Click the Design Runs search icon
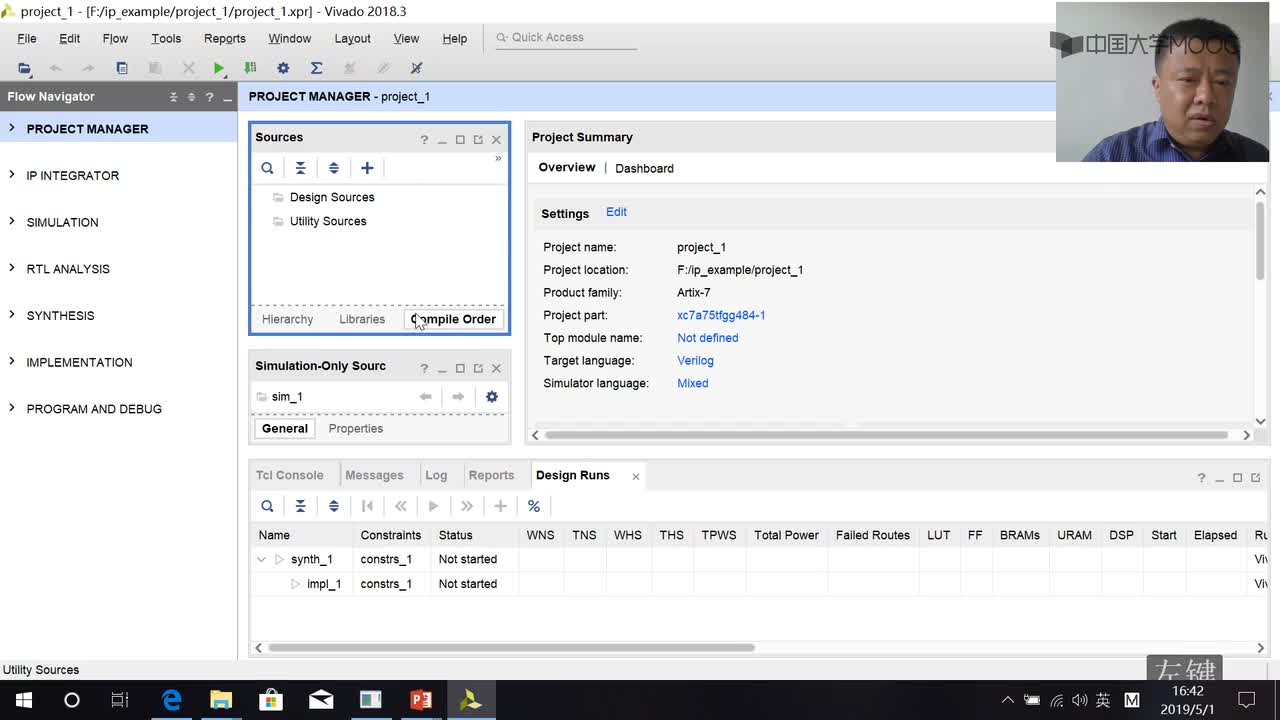1280x720 pixels. click(267, 506)
